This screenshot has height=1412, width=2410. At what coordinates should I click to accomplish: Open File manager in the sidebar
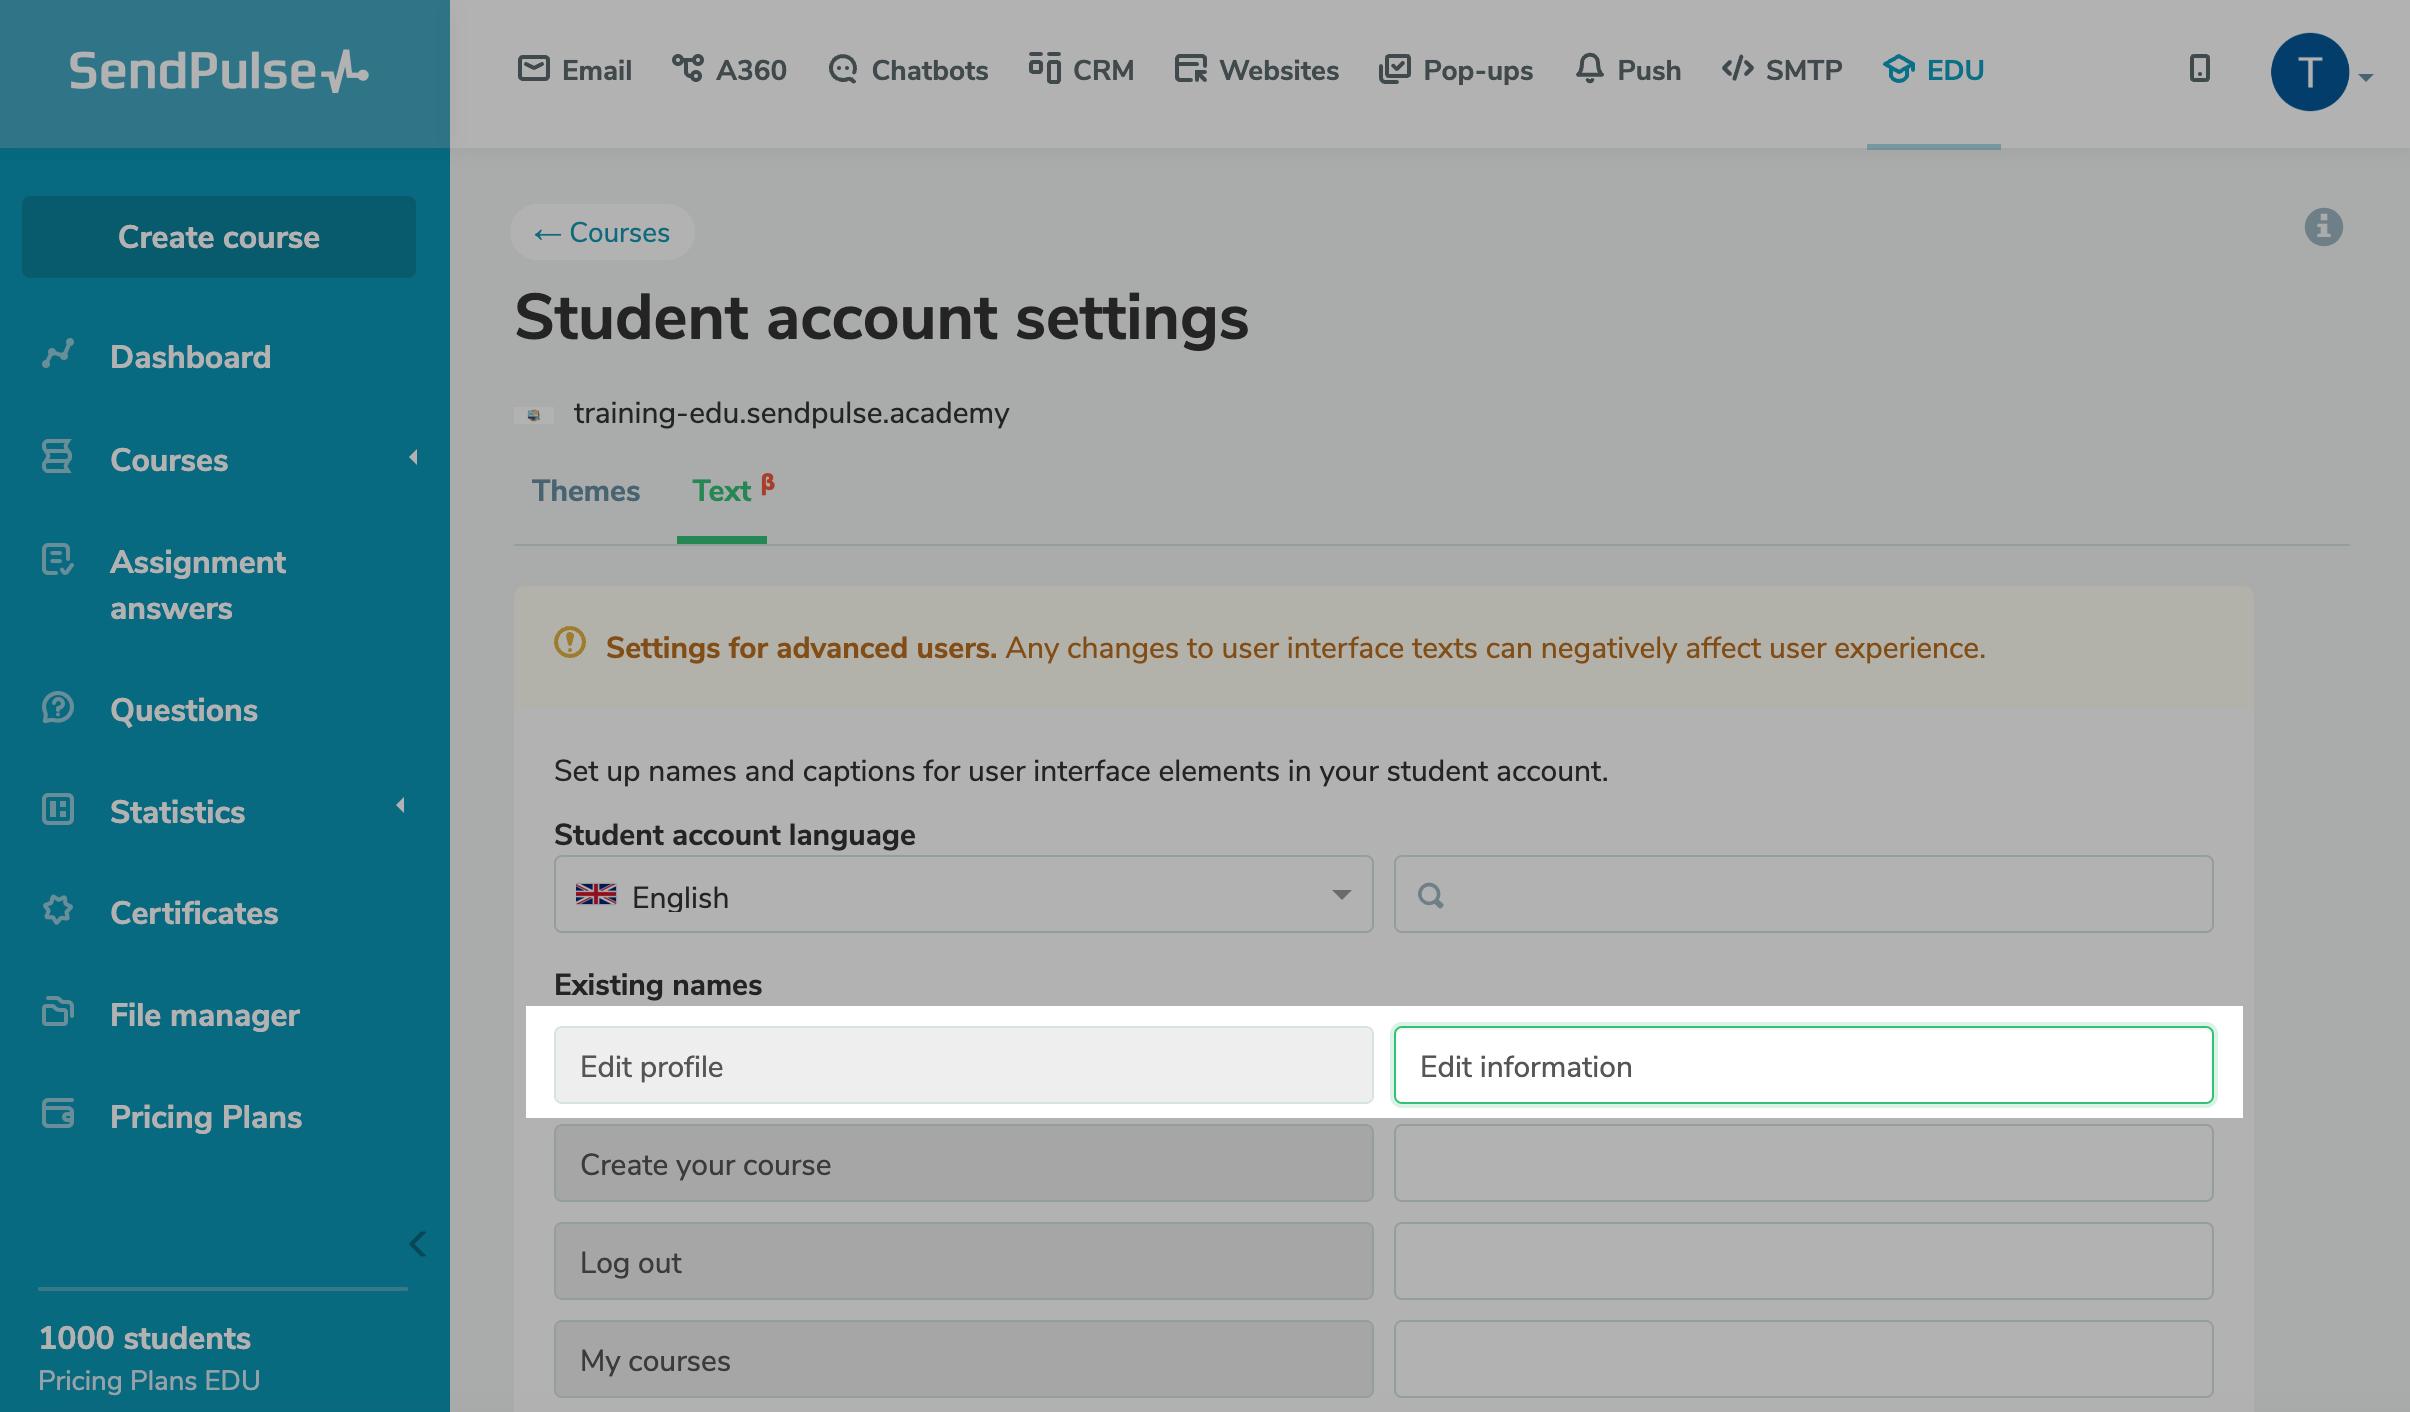coord(205,1015)
